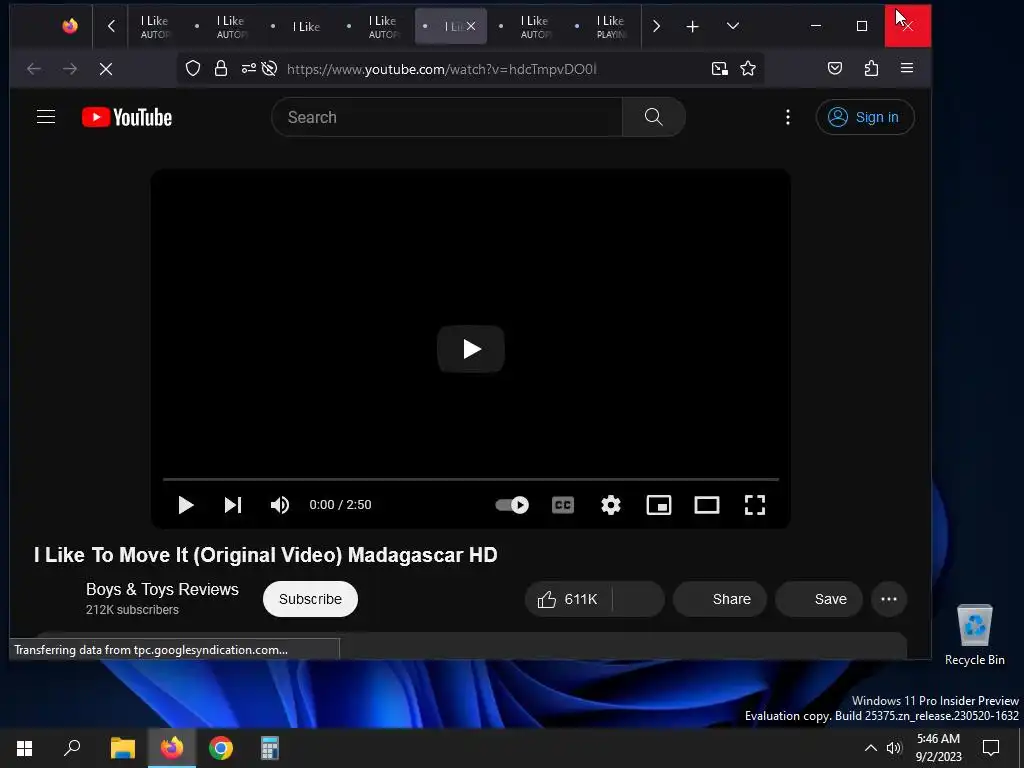The image size is (1024, 768).
Task: Toggle closed captions (CC)
Action: coord(563,505)
